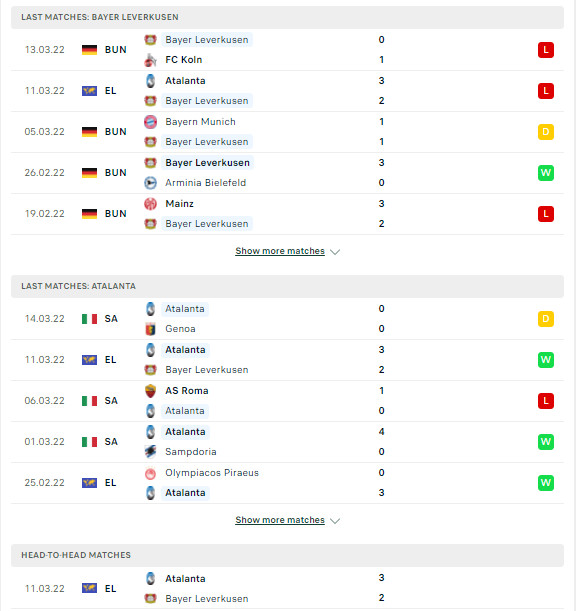The width and height of the screenshot is (576, 611).
Task: Expand more Bayer Leverkusen matches via chevron
Action: pyautogui.click(x=335, y=252)
